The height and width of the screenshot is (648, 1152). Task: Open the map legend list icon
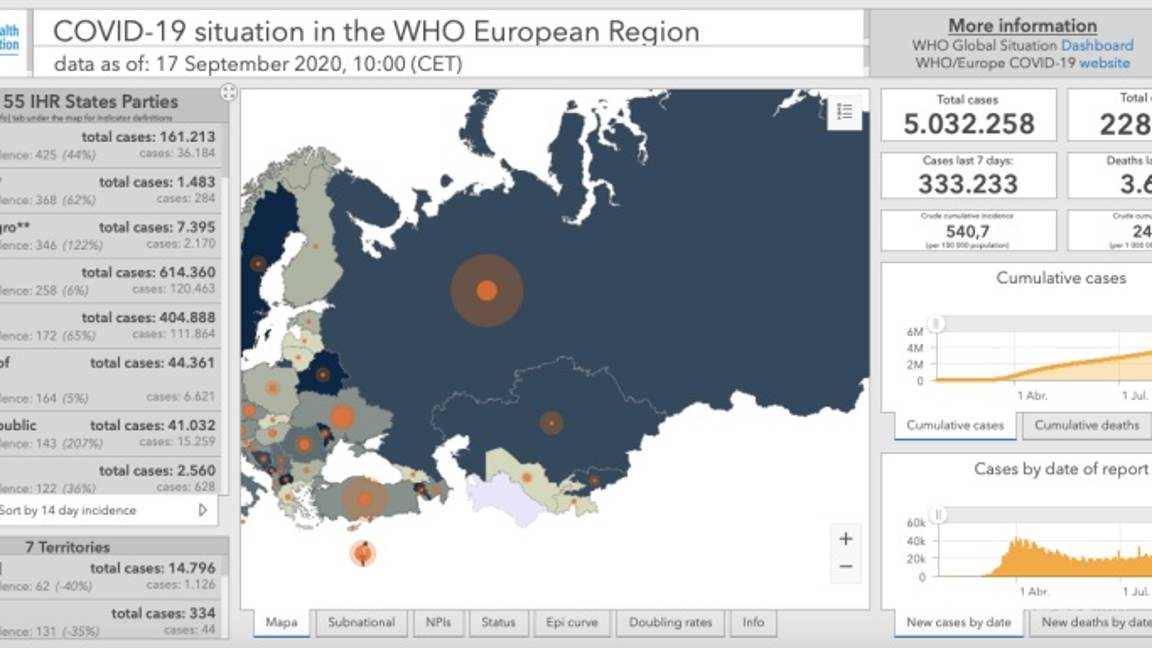pyautogui.click(x=845, y=112)
